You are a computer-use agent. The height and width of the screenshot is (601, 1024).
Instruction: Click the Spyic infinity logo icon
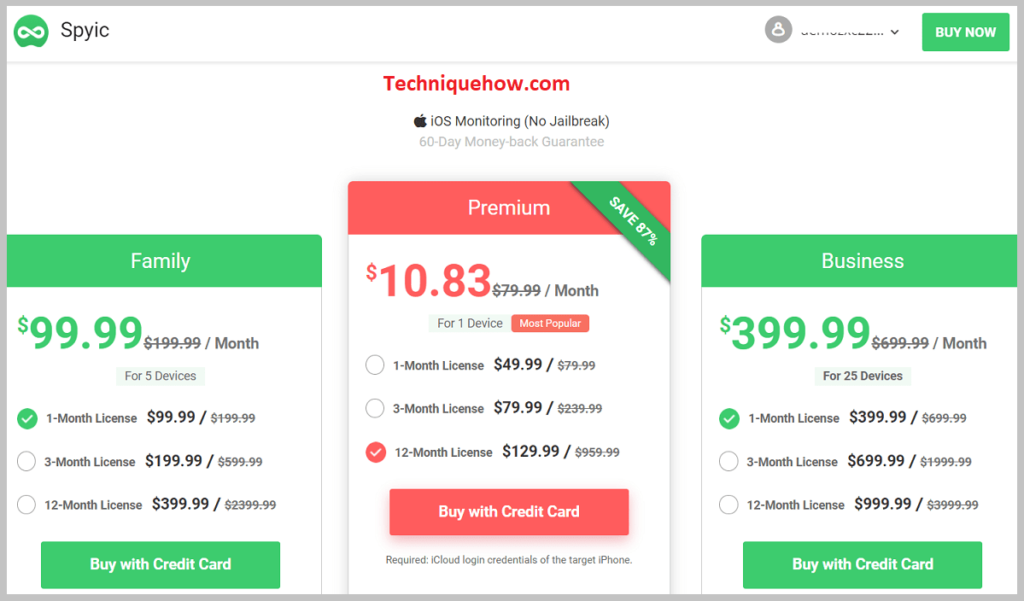tap(31, 31)
